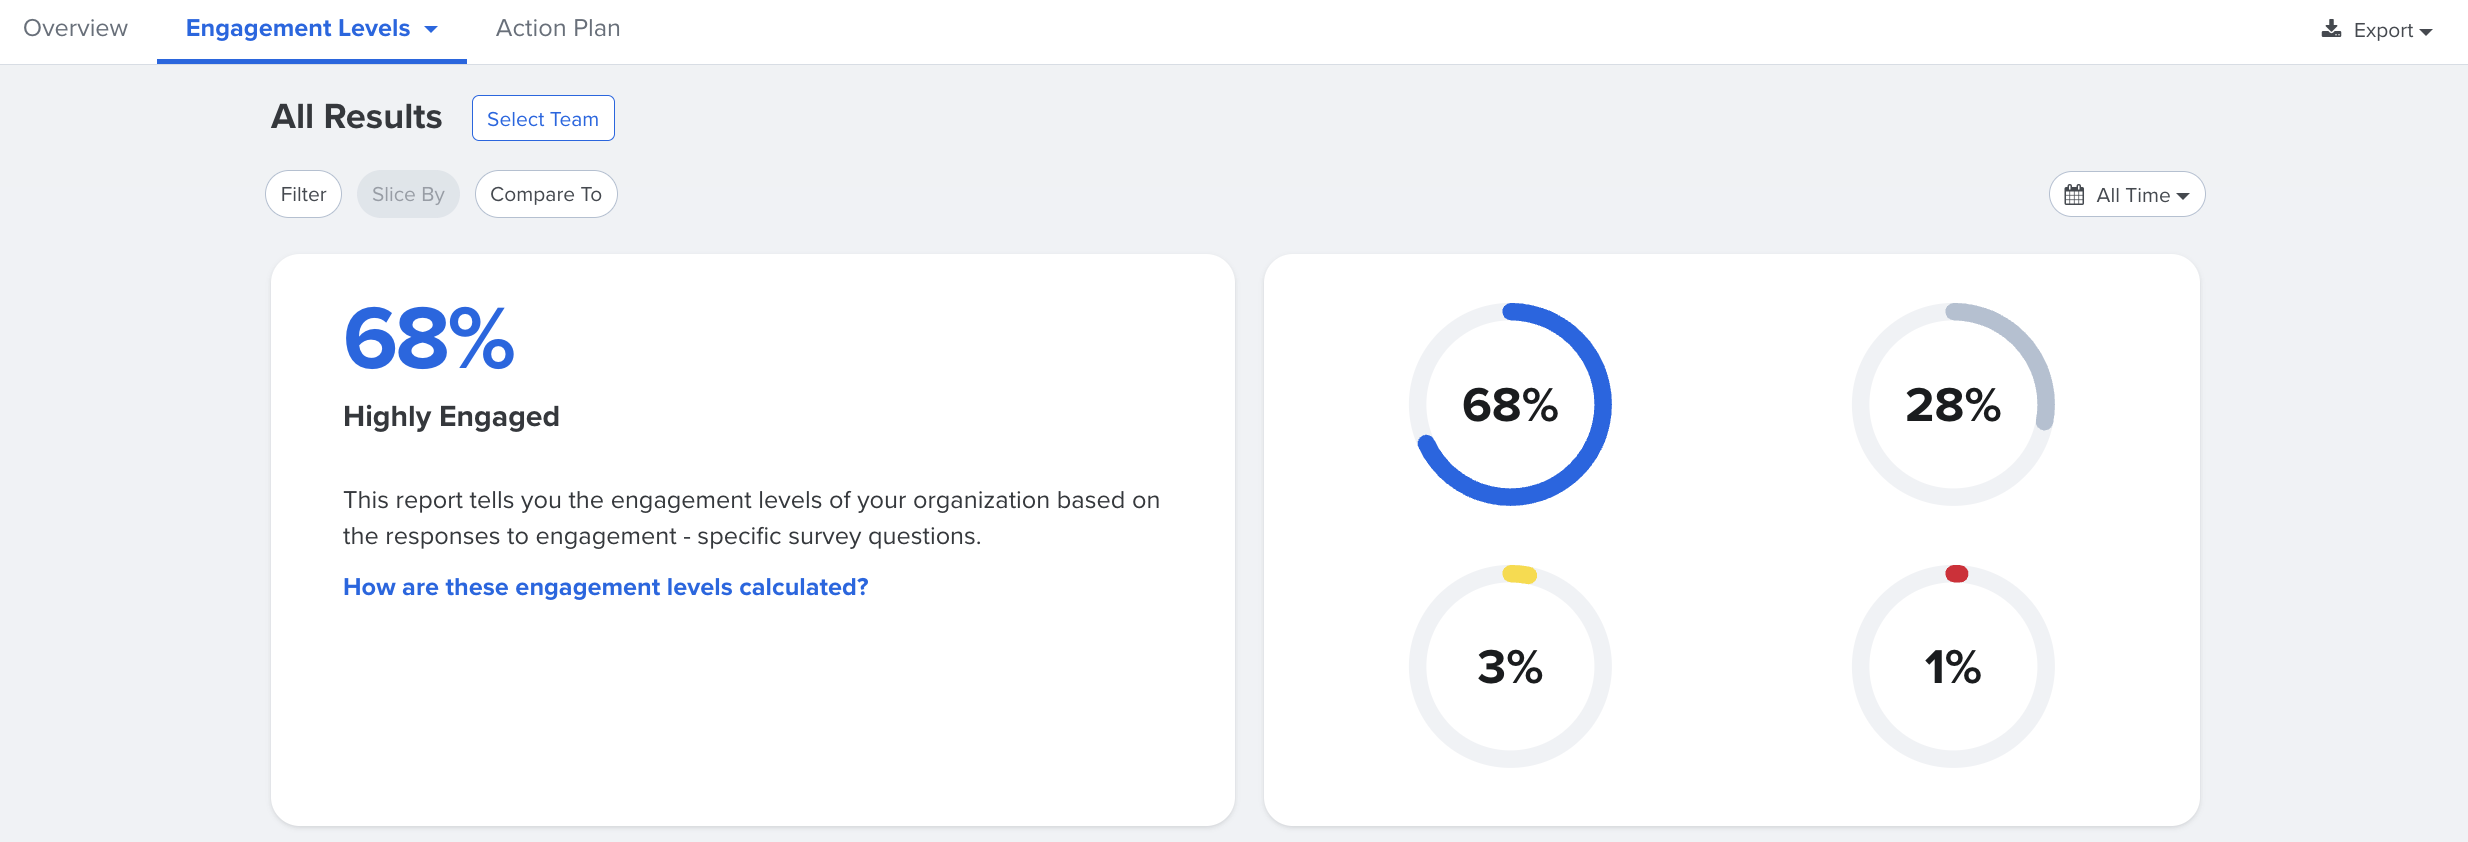Click the Select Team button
Image resolution: width=2468 pixels, height=842 pixels.
[x=543, y=119]
